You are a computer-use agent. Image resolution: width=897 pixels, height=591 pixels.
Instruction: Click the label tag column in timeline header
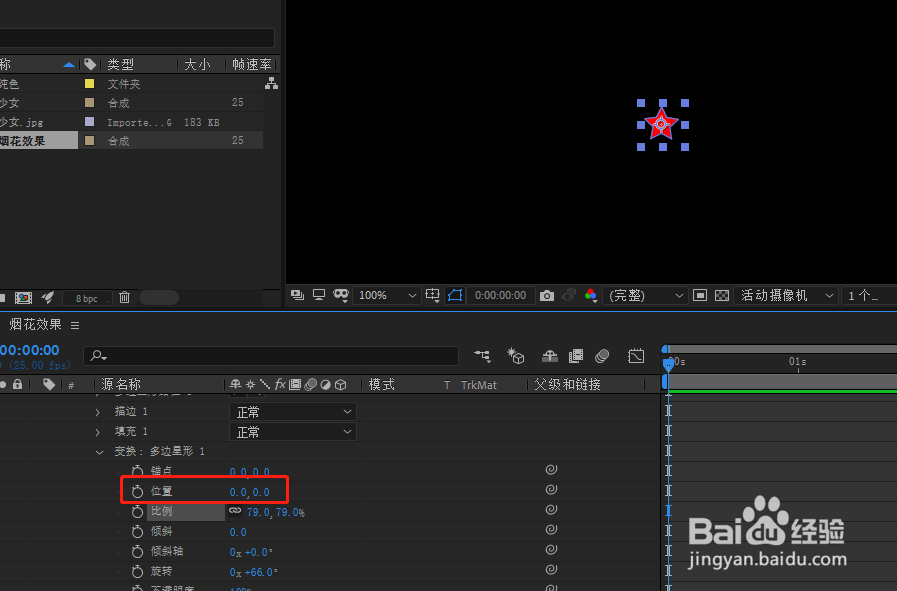click(49, 384)
